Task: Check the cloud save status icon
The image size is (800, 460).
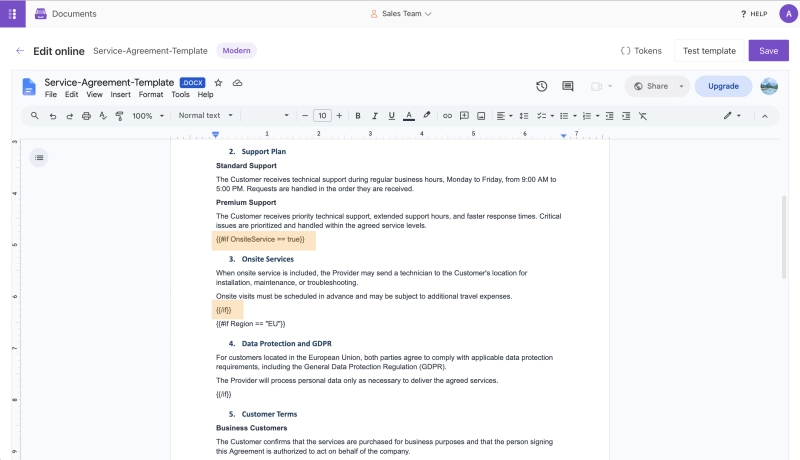Action: coord(237,83)
